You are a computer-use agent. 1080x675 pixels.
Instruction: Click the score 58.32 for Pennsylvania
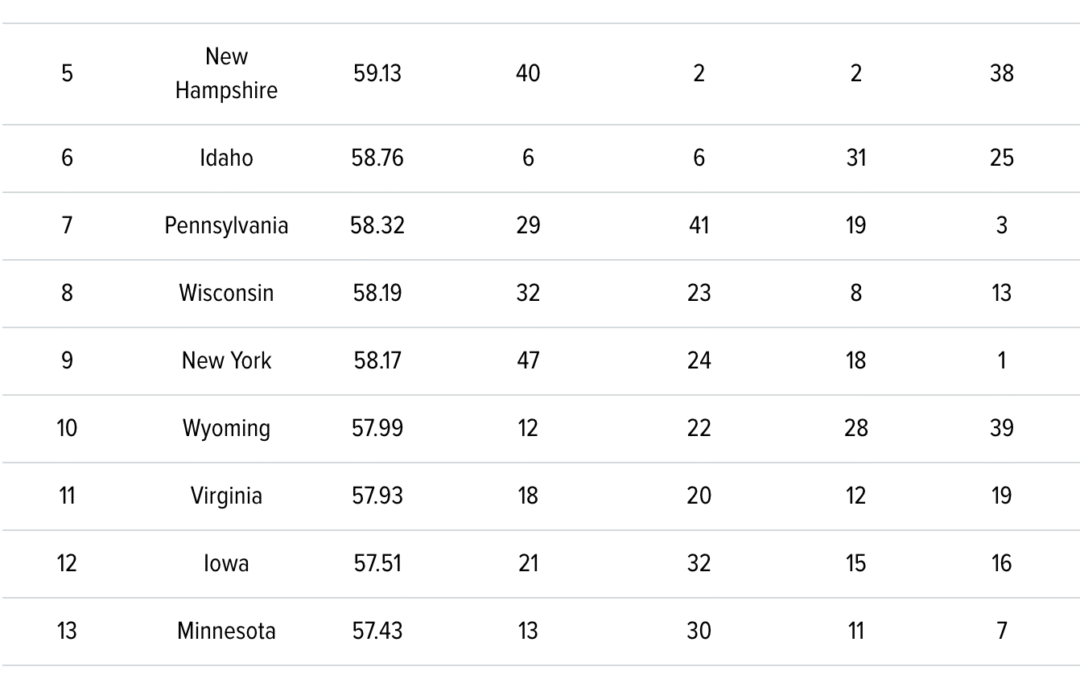(377, 225)
